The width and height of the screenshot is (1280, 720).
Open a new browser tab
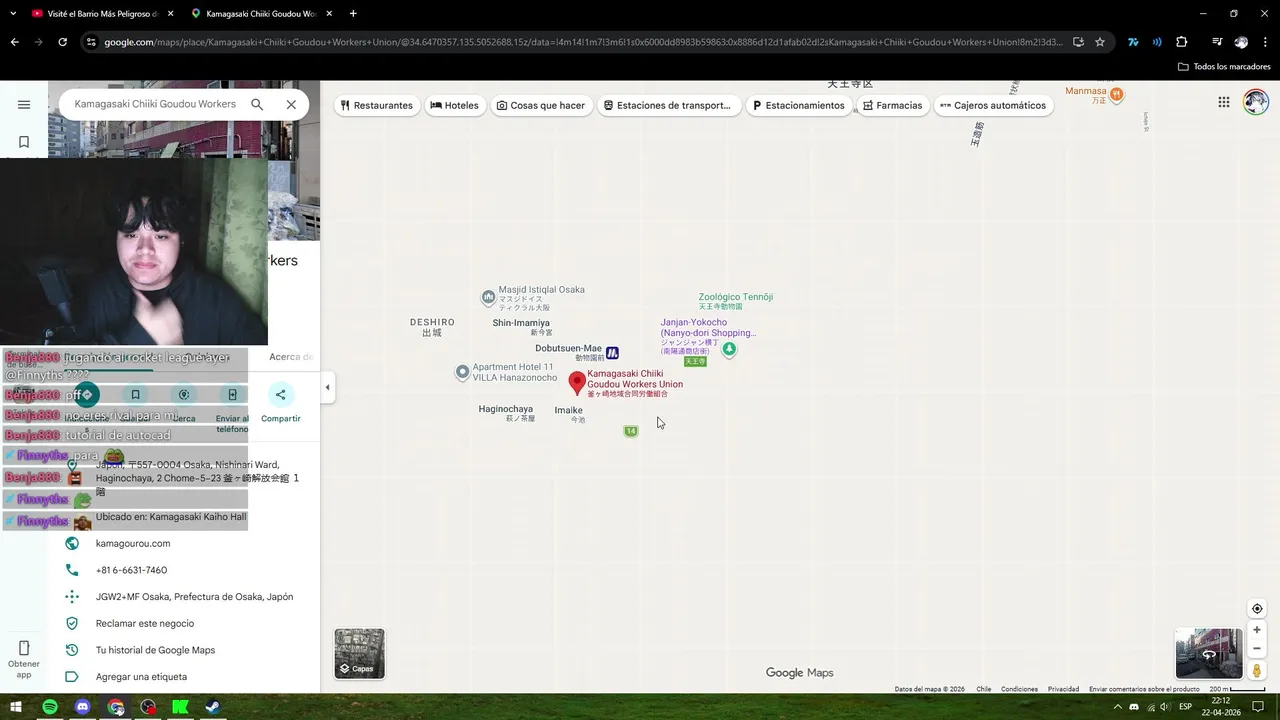353,14
